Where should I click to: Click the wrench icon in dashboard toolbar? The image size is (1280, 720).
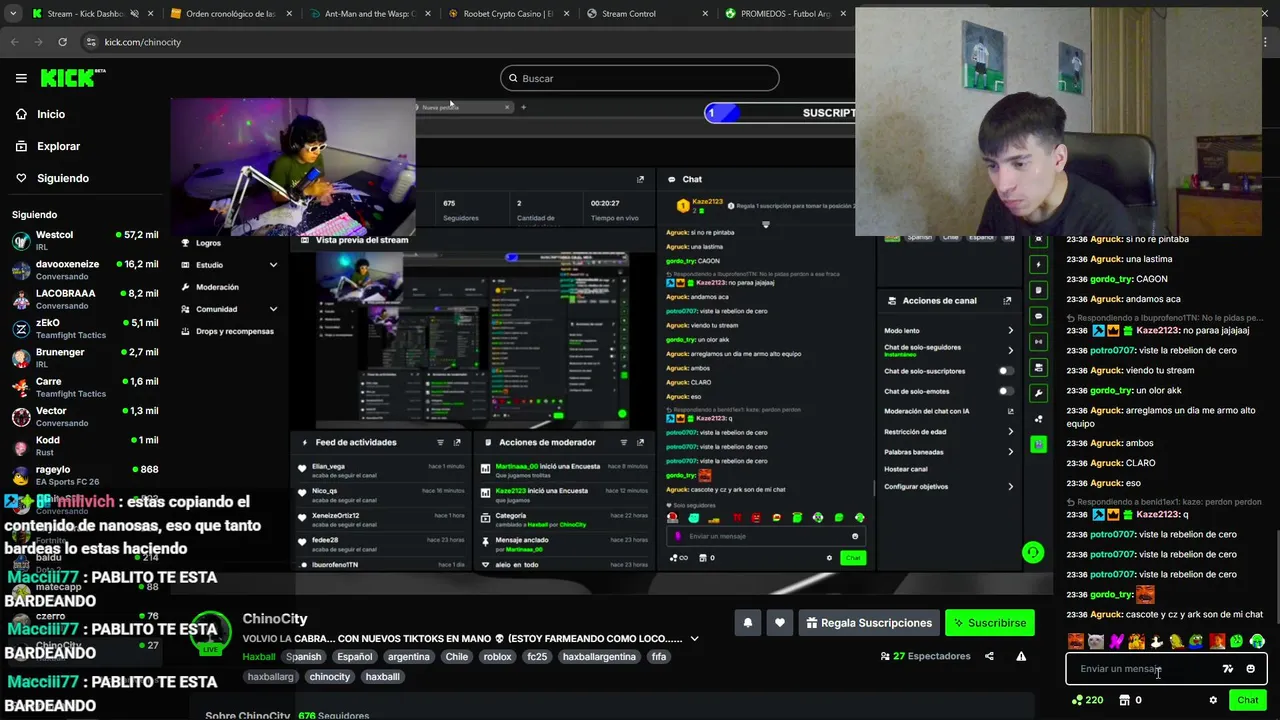[1039, 393]
